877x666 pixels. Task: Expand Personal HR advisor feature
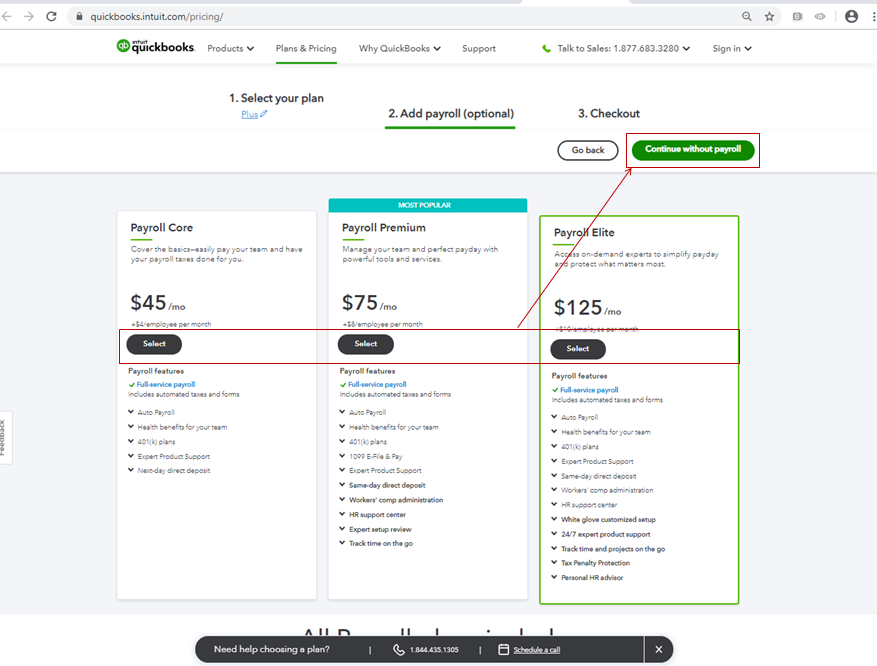587,578
